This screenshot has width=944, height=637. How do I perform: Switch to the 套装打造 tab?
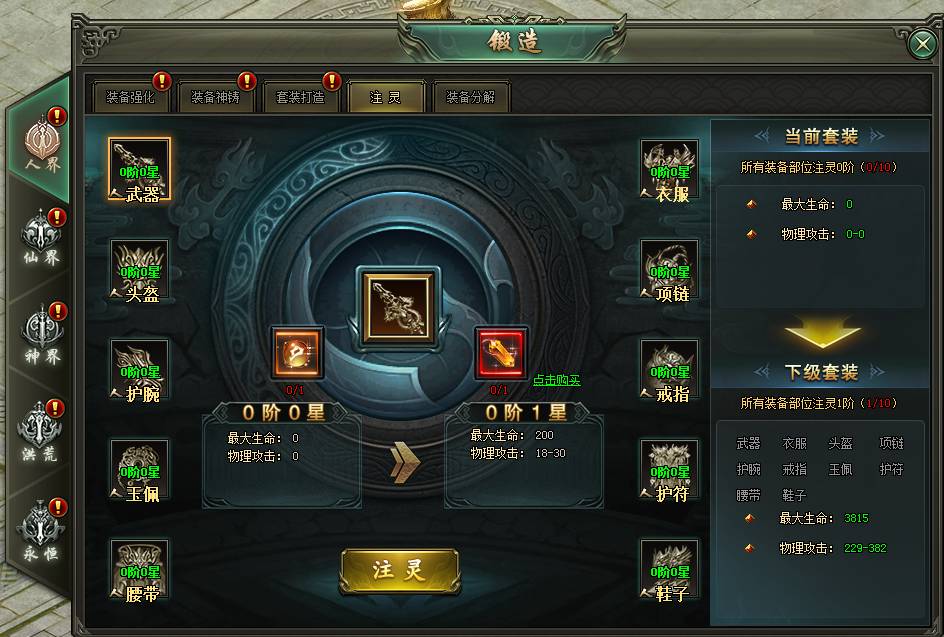pyautogui.click(x=300, y=97)
